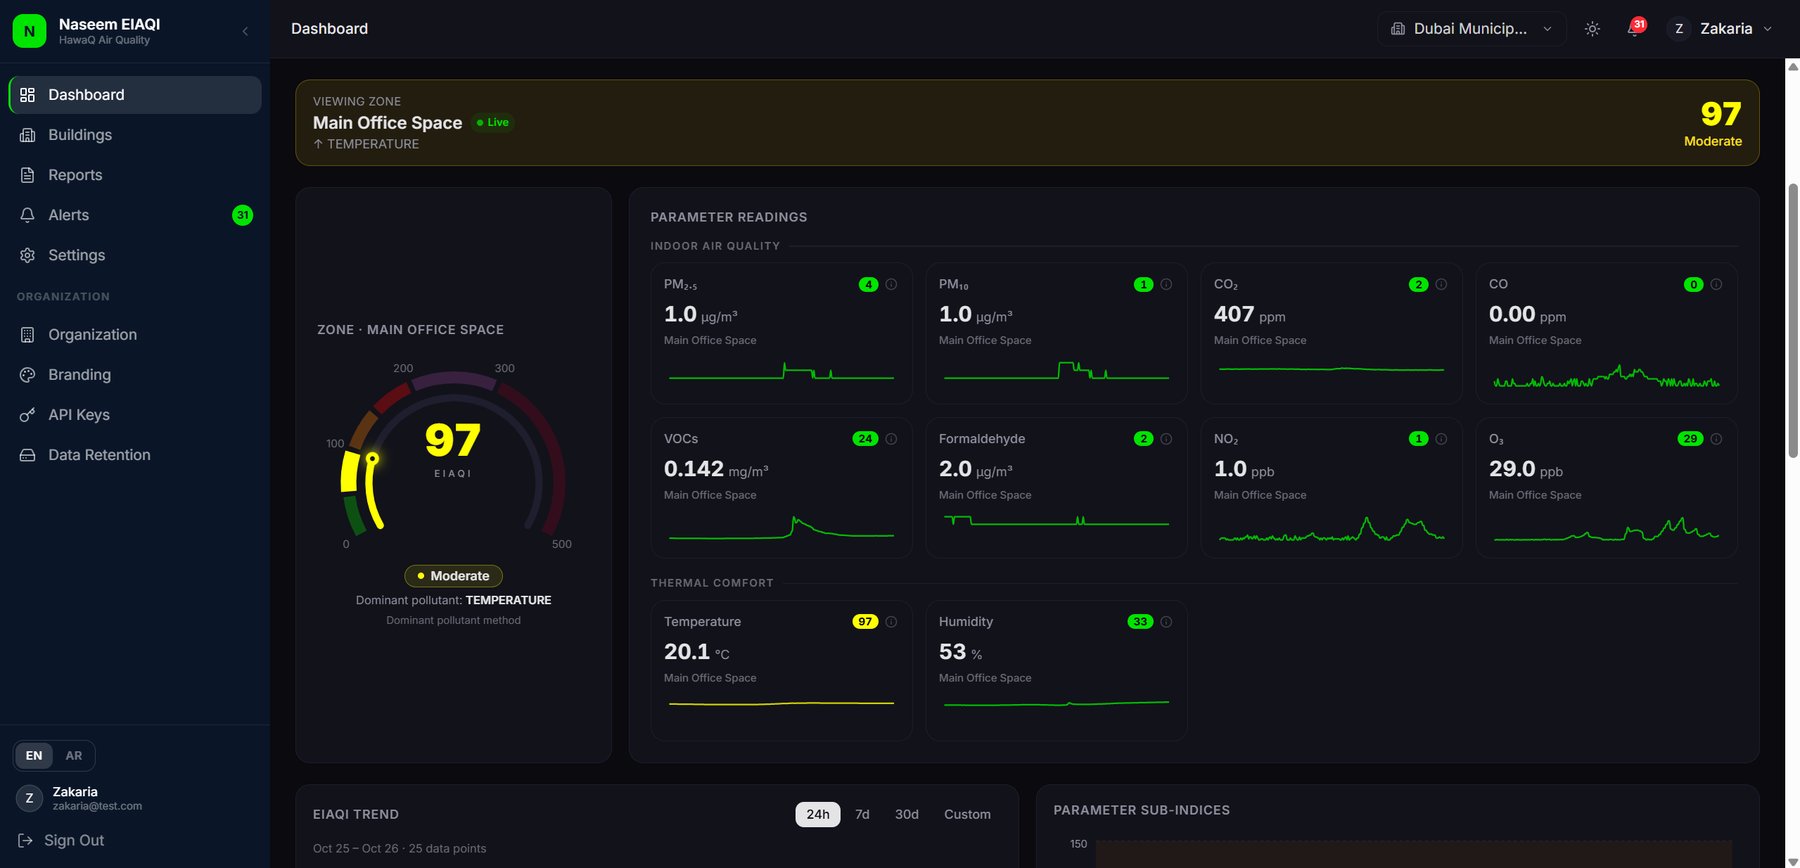Show info icon on CO card
Screen dimensions: 1800x868
pyautogui.click(x=1716, y=285)
